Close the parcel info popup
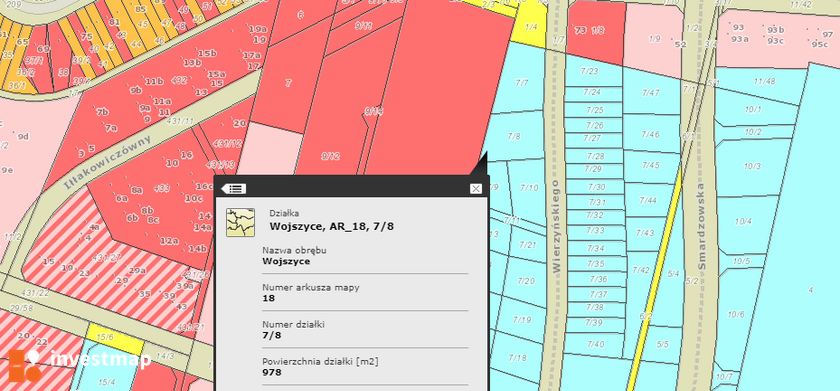 [x=475, y=189]
